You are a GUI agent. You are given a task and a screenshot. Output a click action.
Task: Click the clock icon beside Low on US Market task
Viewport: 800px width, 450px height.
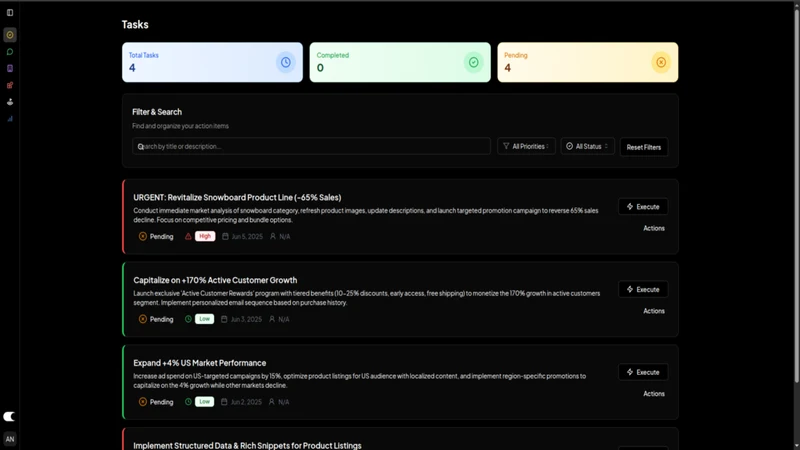coord(188,402)
